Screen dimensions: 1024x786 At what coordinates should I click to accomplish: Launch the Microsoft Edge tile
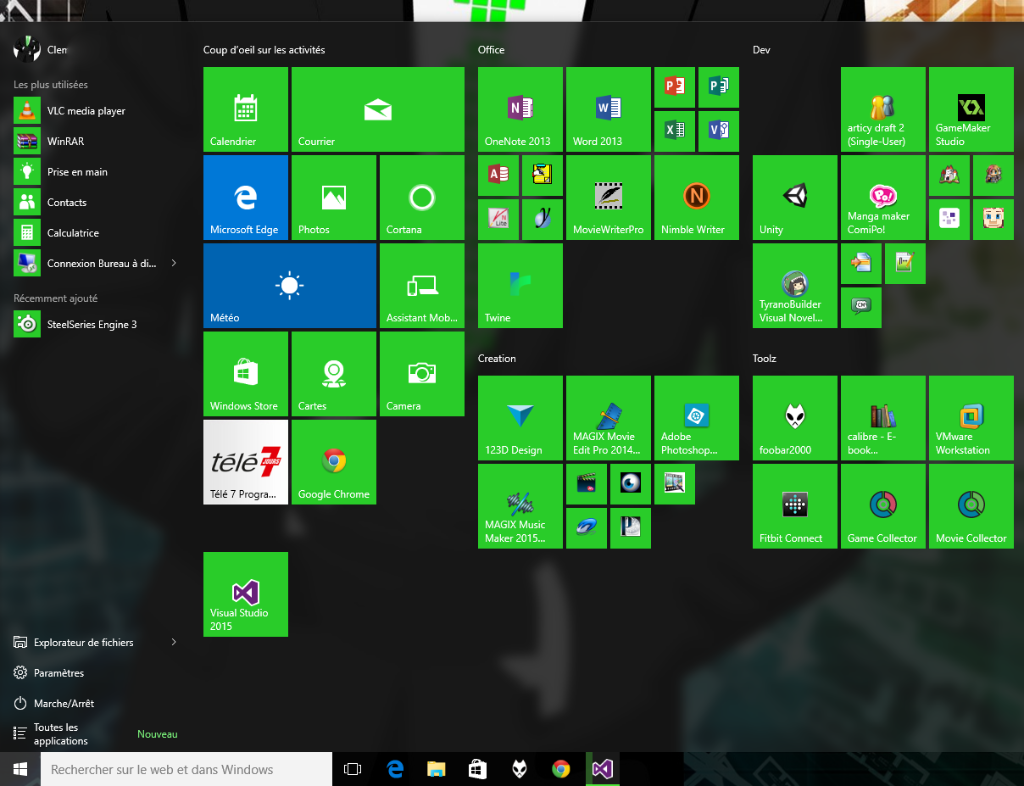[x=246, y=197]
